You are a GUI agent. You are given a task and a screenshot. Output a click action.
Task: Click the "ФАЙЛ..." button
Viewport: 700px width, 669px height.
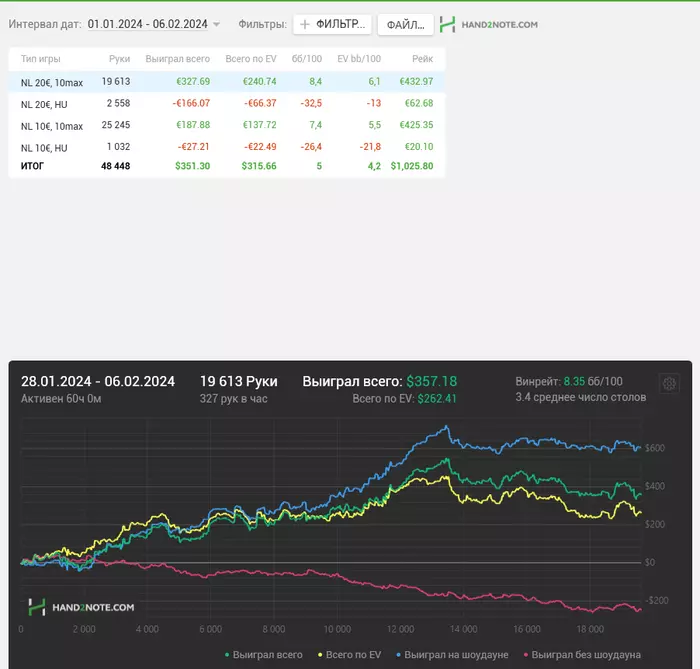pos(405,25)
